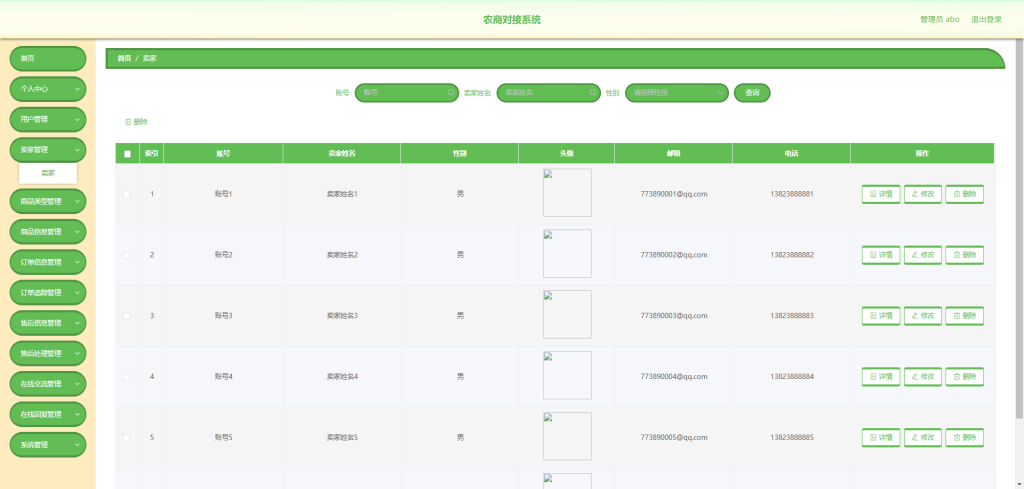Viewport: 1024px width, 489px height.
Task: Open 详情 for row 账号5
Action: (881, 437)
